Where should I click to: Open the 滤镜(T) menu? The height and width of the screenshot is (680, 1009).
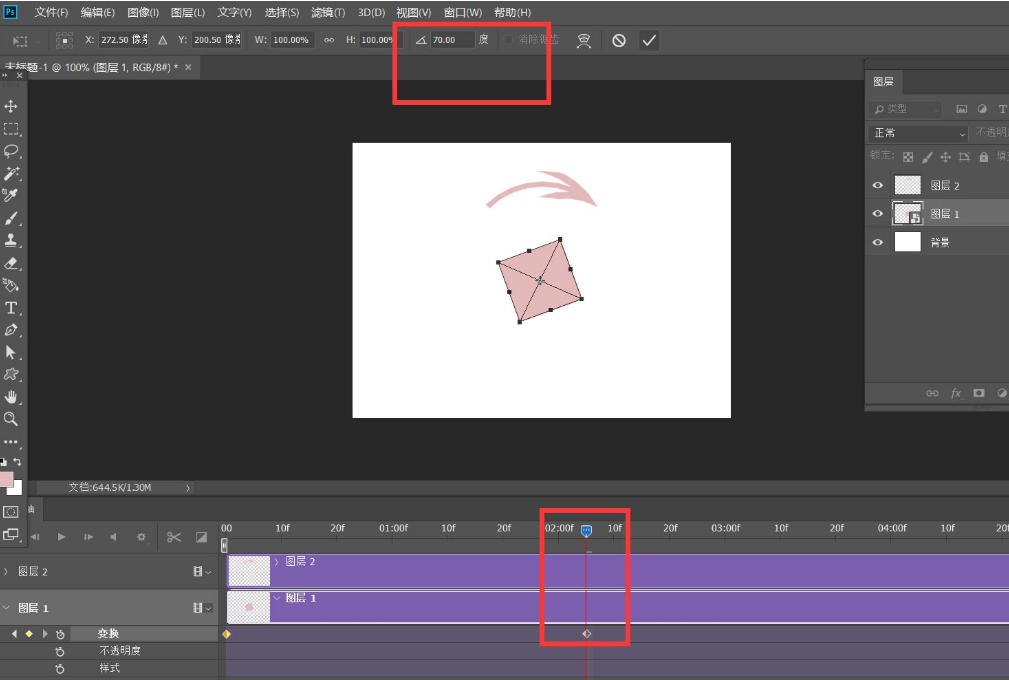[x=328, y=13]
